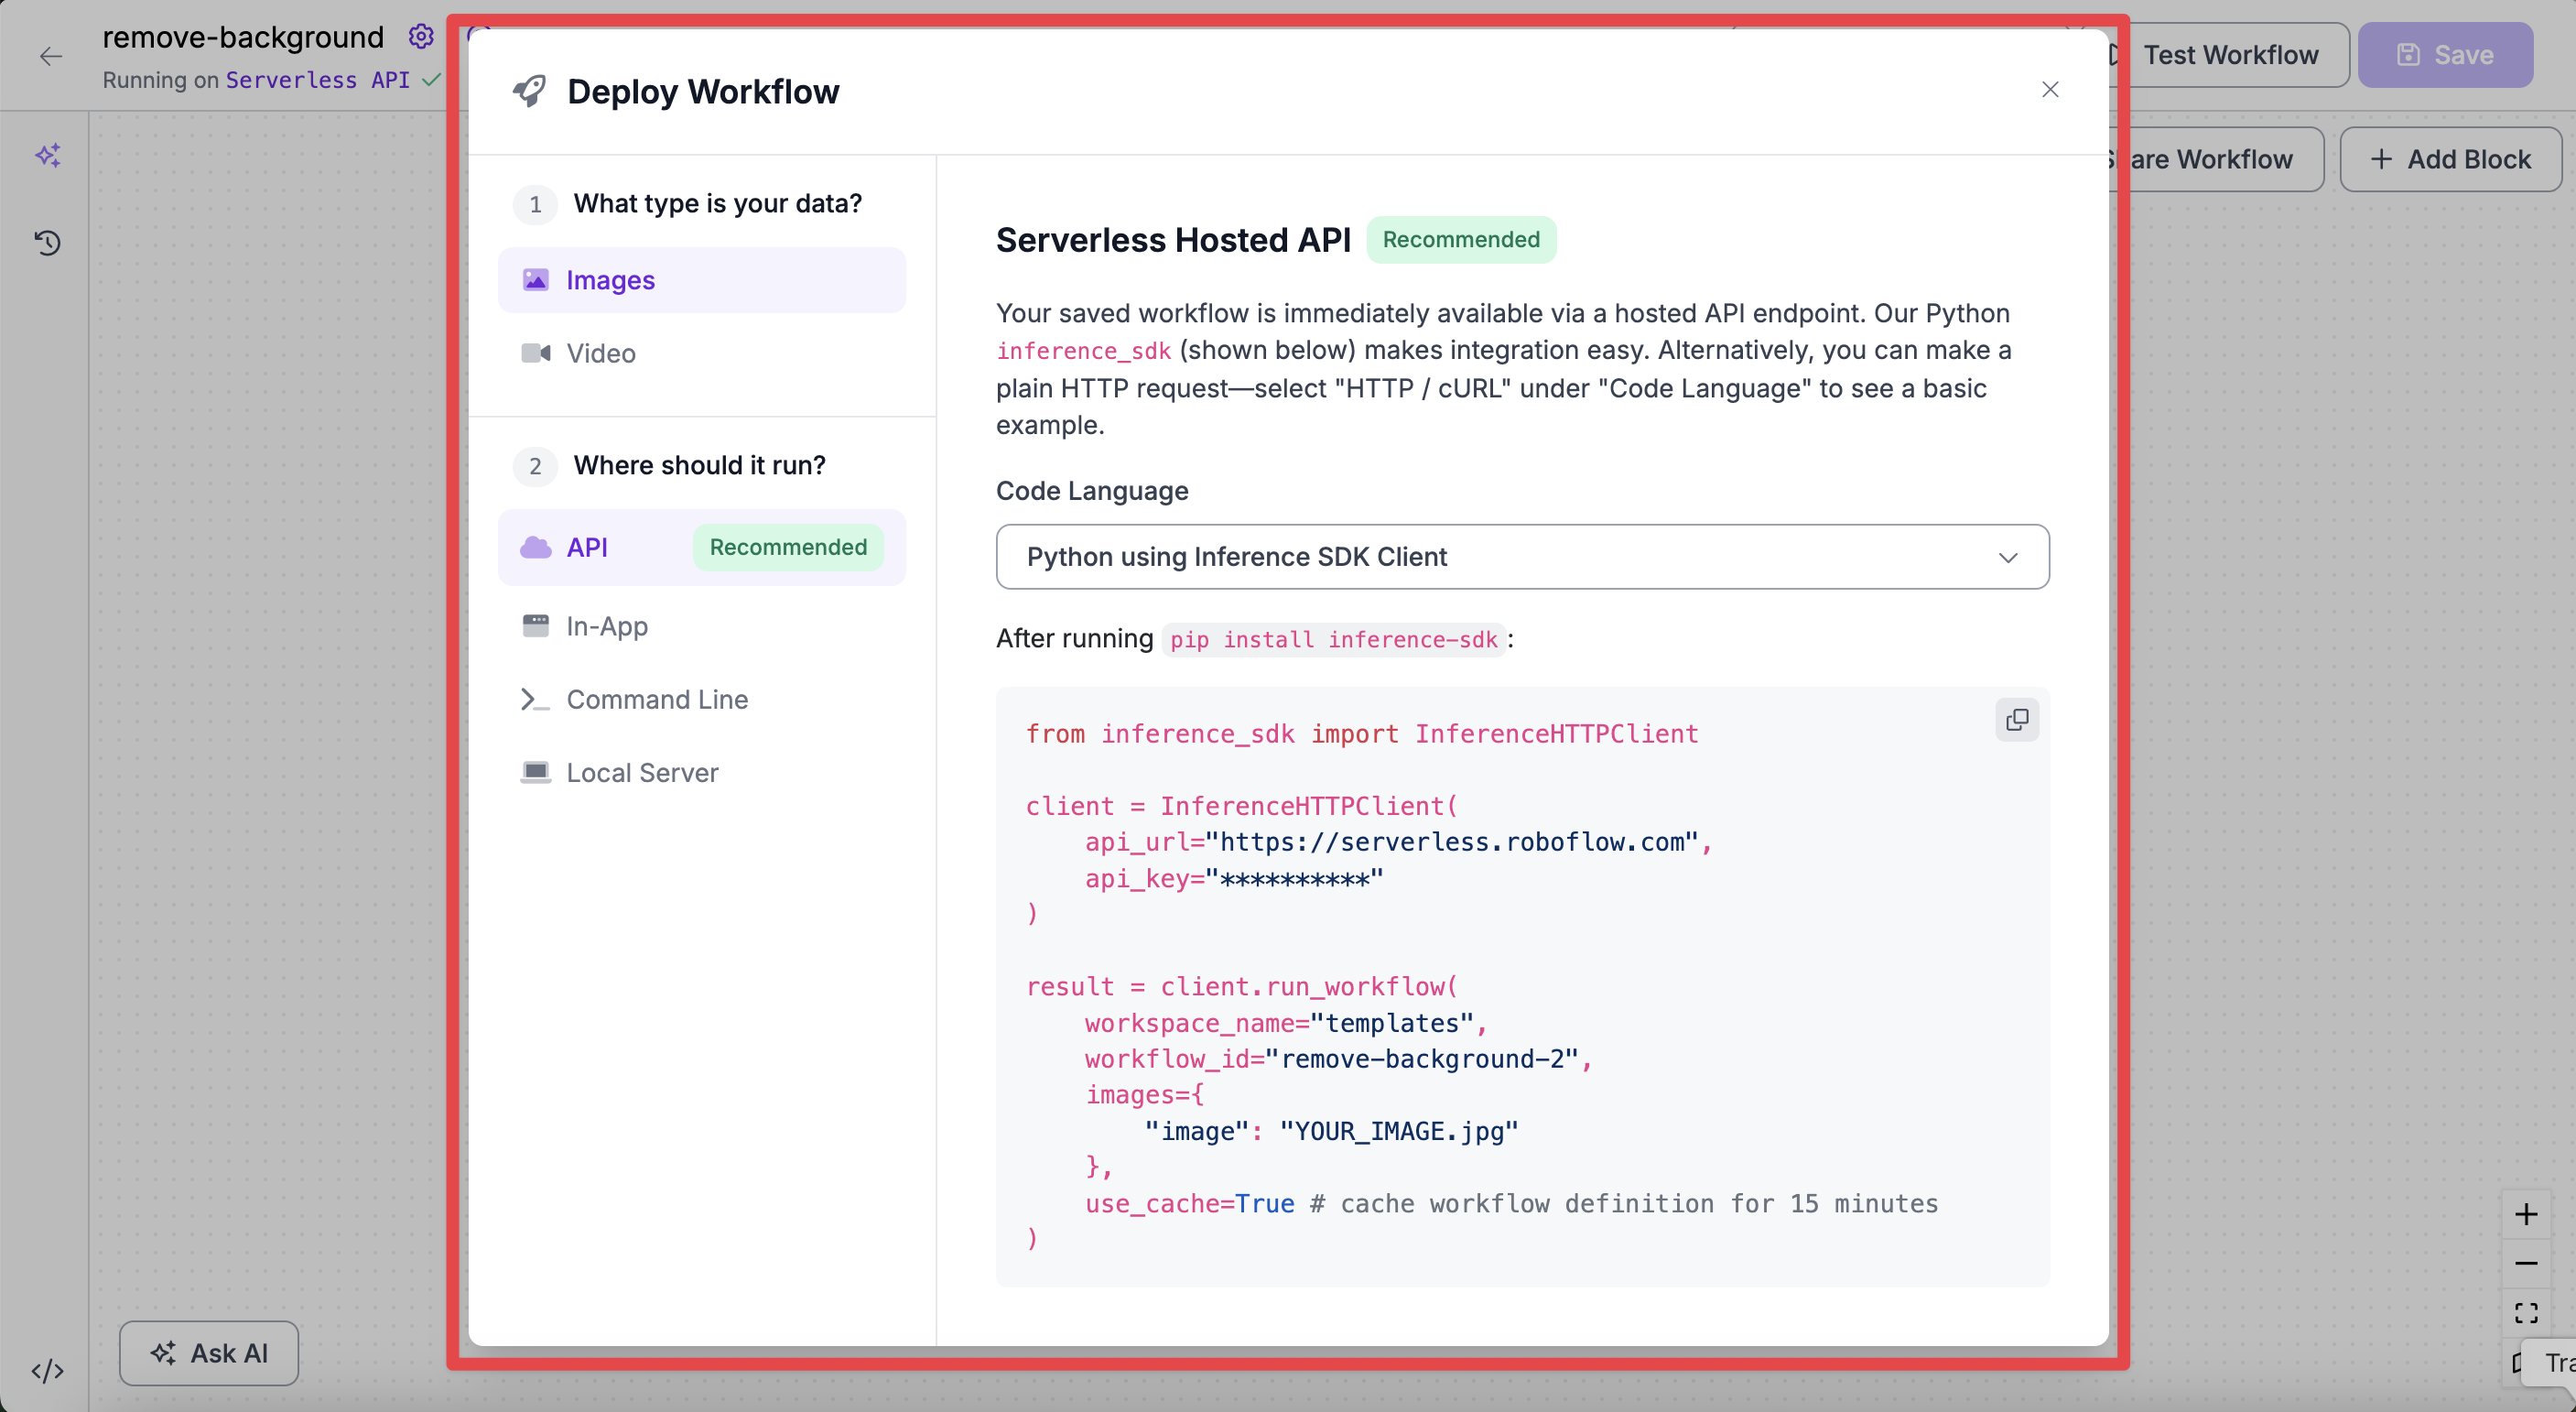The height and width of the screenshot is (1412, 2576).
Task: Open the AI sparkle sidebar icon
Action: (48, 155)
